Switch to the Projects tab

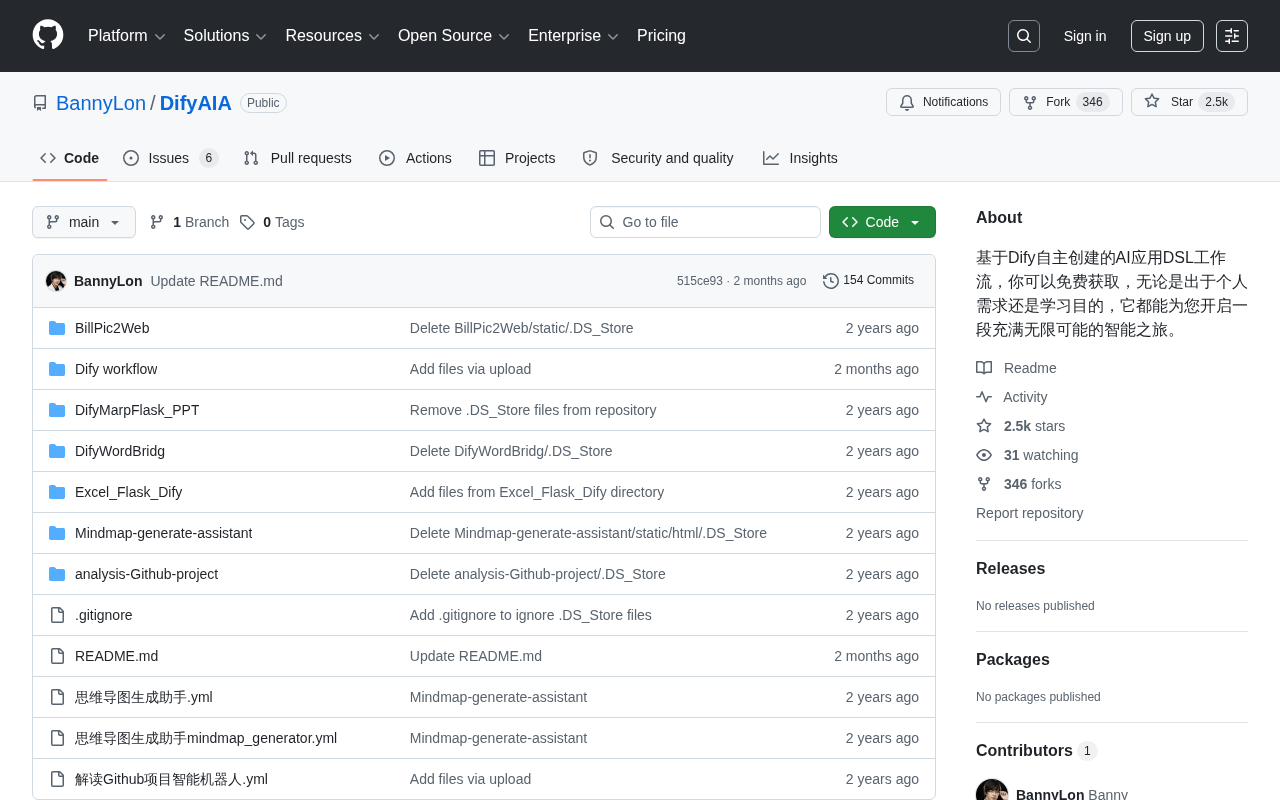pyautogui.click(x=517, y=158)
